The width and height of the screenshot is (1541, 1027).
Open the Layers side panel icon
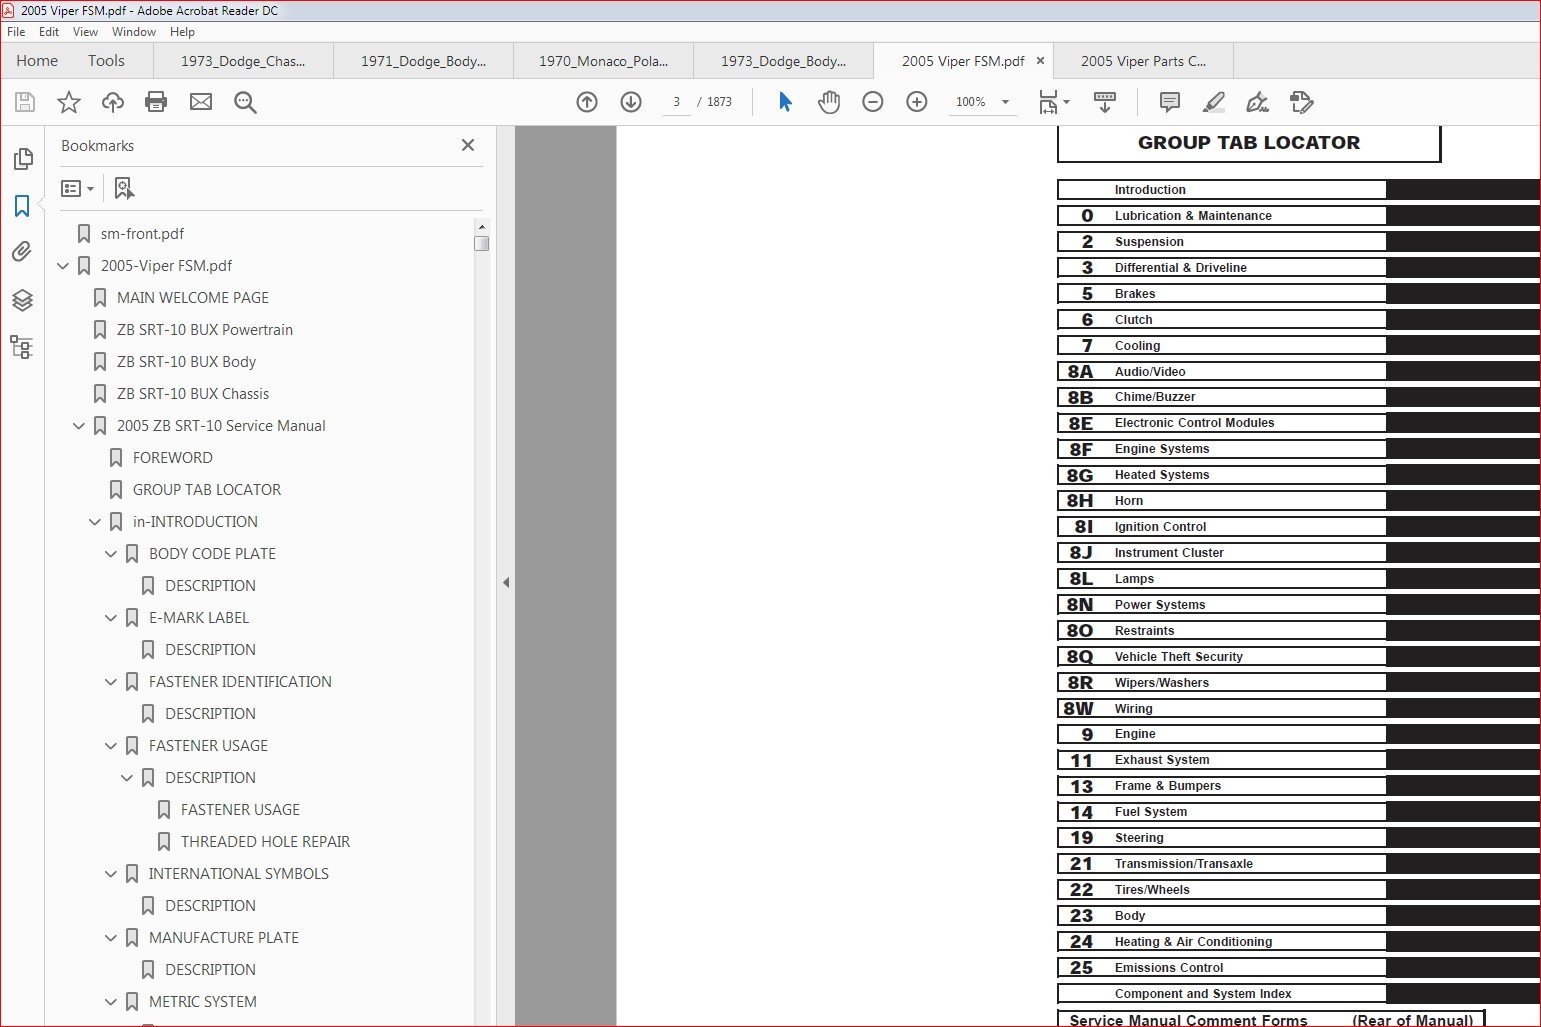(22, 300)
